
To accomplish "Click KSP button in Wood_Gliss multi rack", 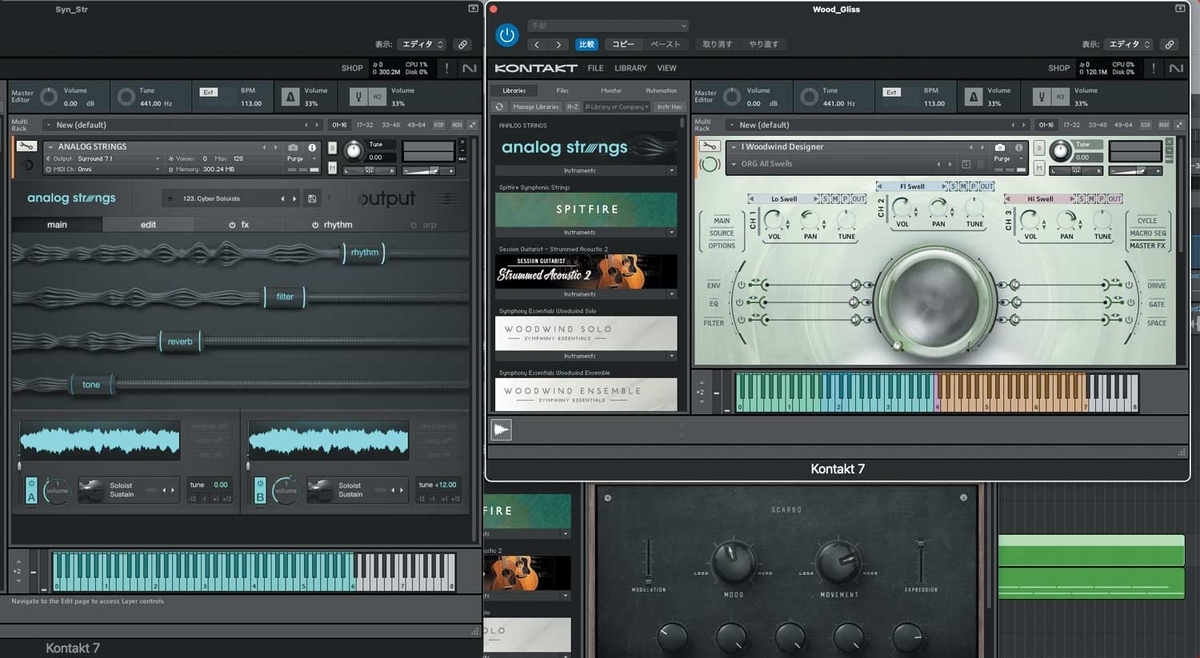I will click(1145, 125).
